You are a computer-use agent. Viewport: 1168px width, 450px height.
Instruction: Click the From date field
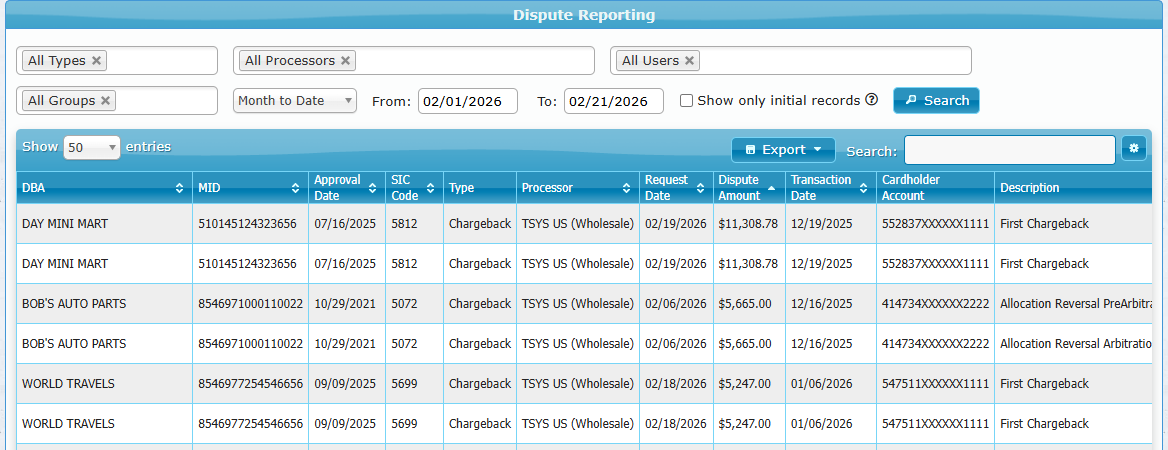467,101
